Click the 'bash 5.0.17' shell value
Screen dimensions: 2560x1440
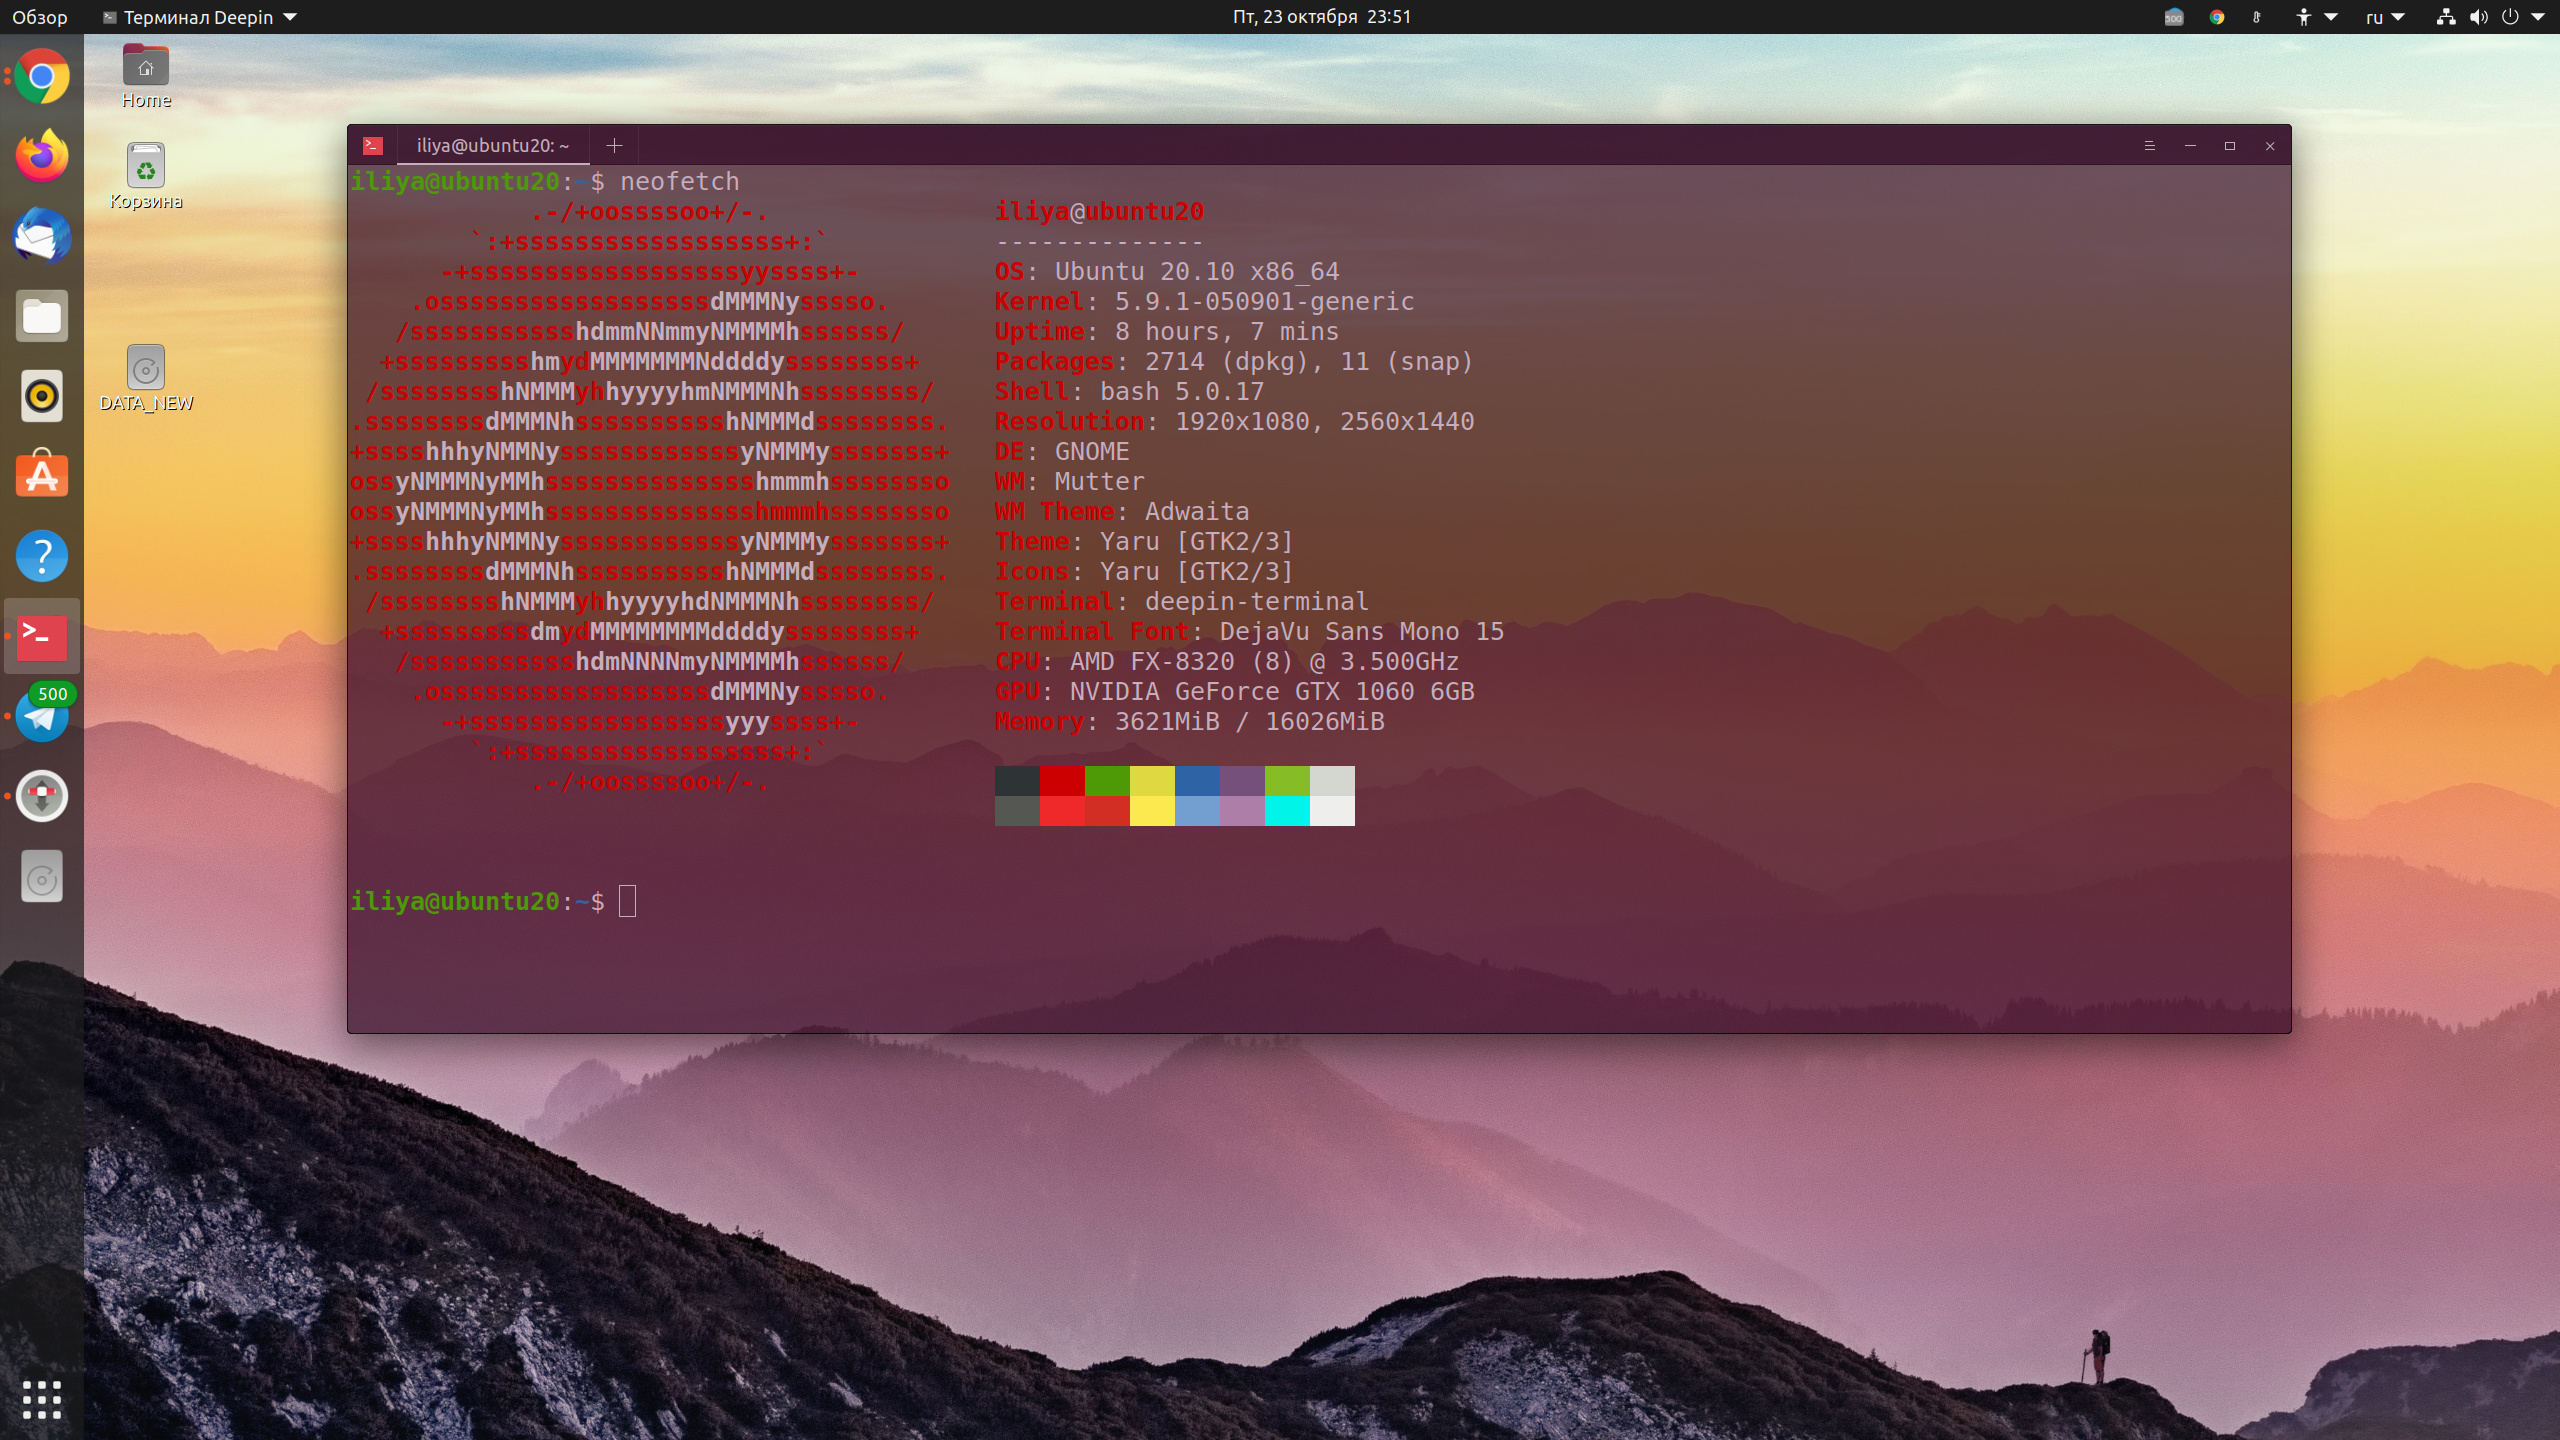(x=1182, y=392)
